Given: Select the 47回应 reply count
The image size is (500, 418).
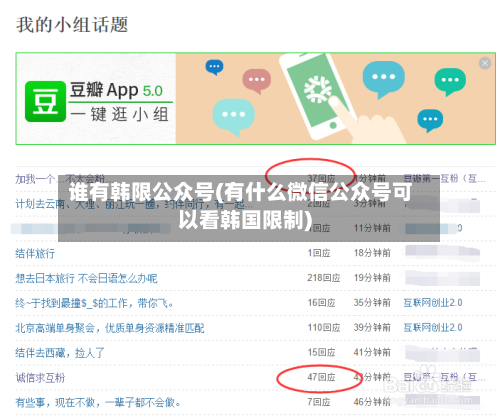Looking at the screenshot, I should click(321, 377).
